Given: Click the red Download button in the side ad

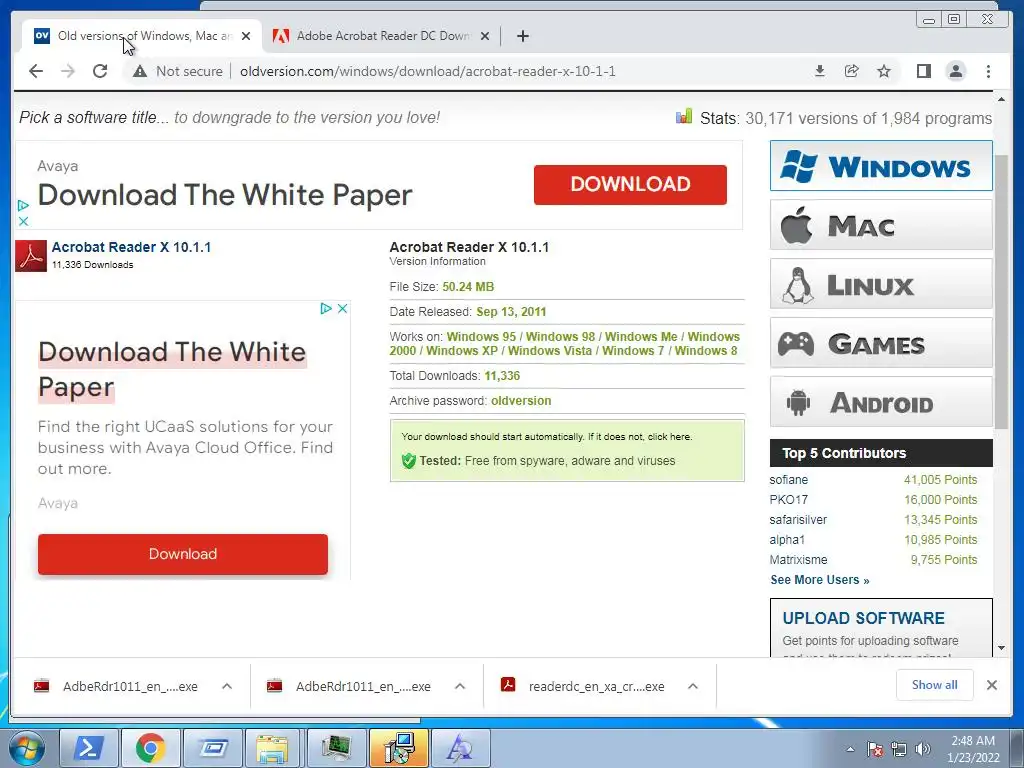Looking at the screenshot, I should [x=183, y=554].
